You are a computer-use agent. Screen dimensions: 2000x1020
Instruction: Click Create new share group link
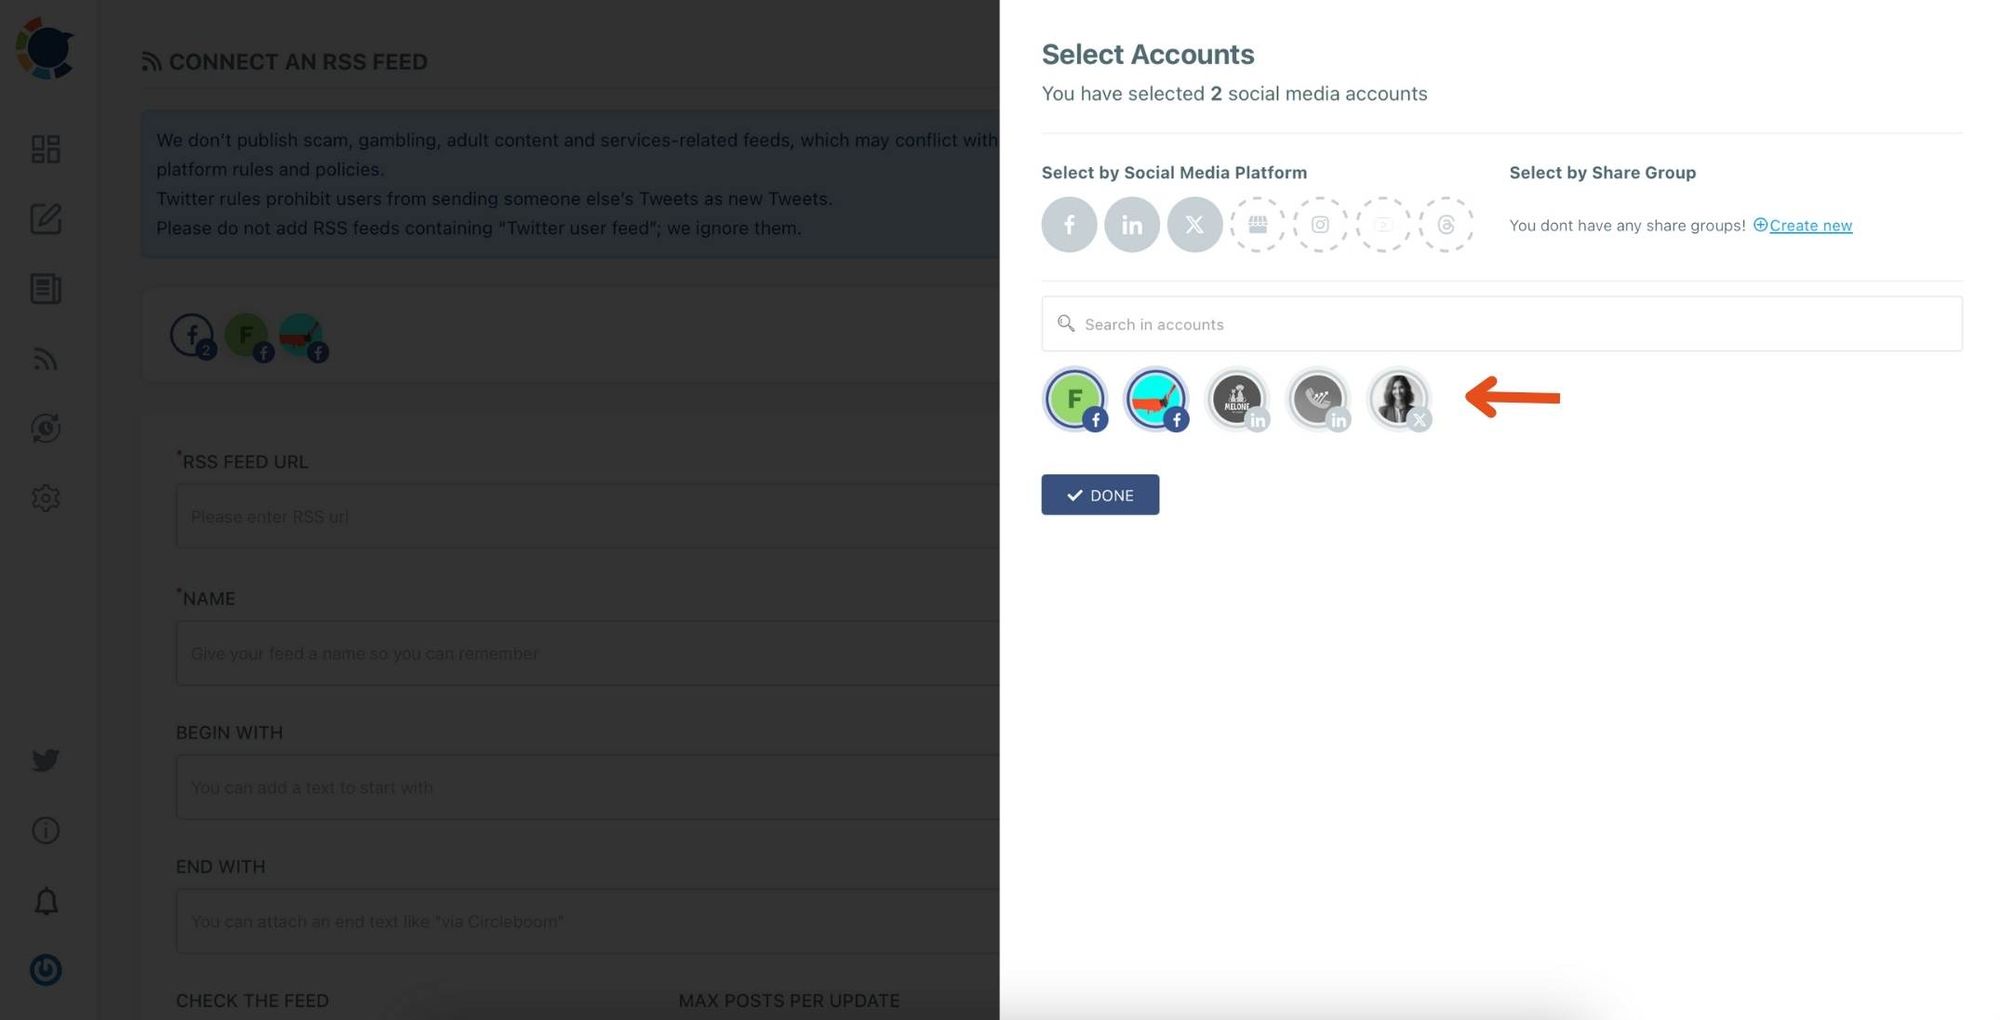pos(1810,225)
